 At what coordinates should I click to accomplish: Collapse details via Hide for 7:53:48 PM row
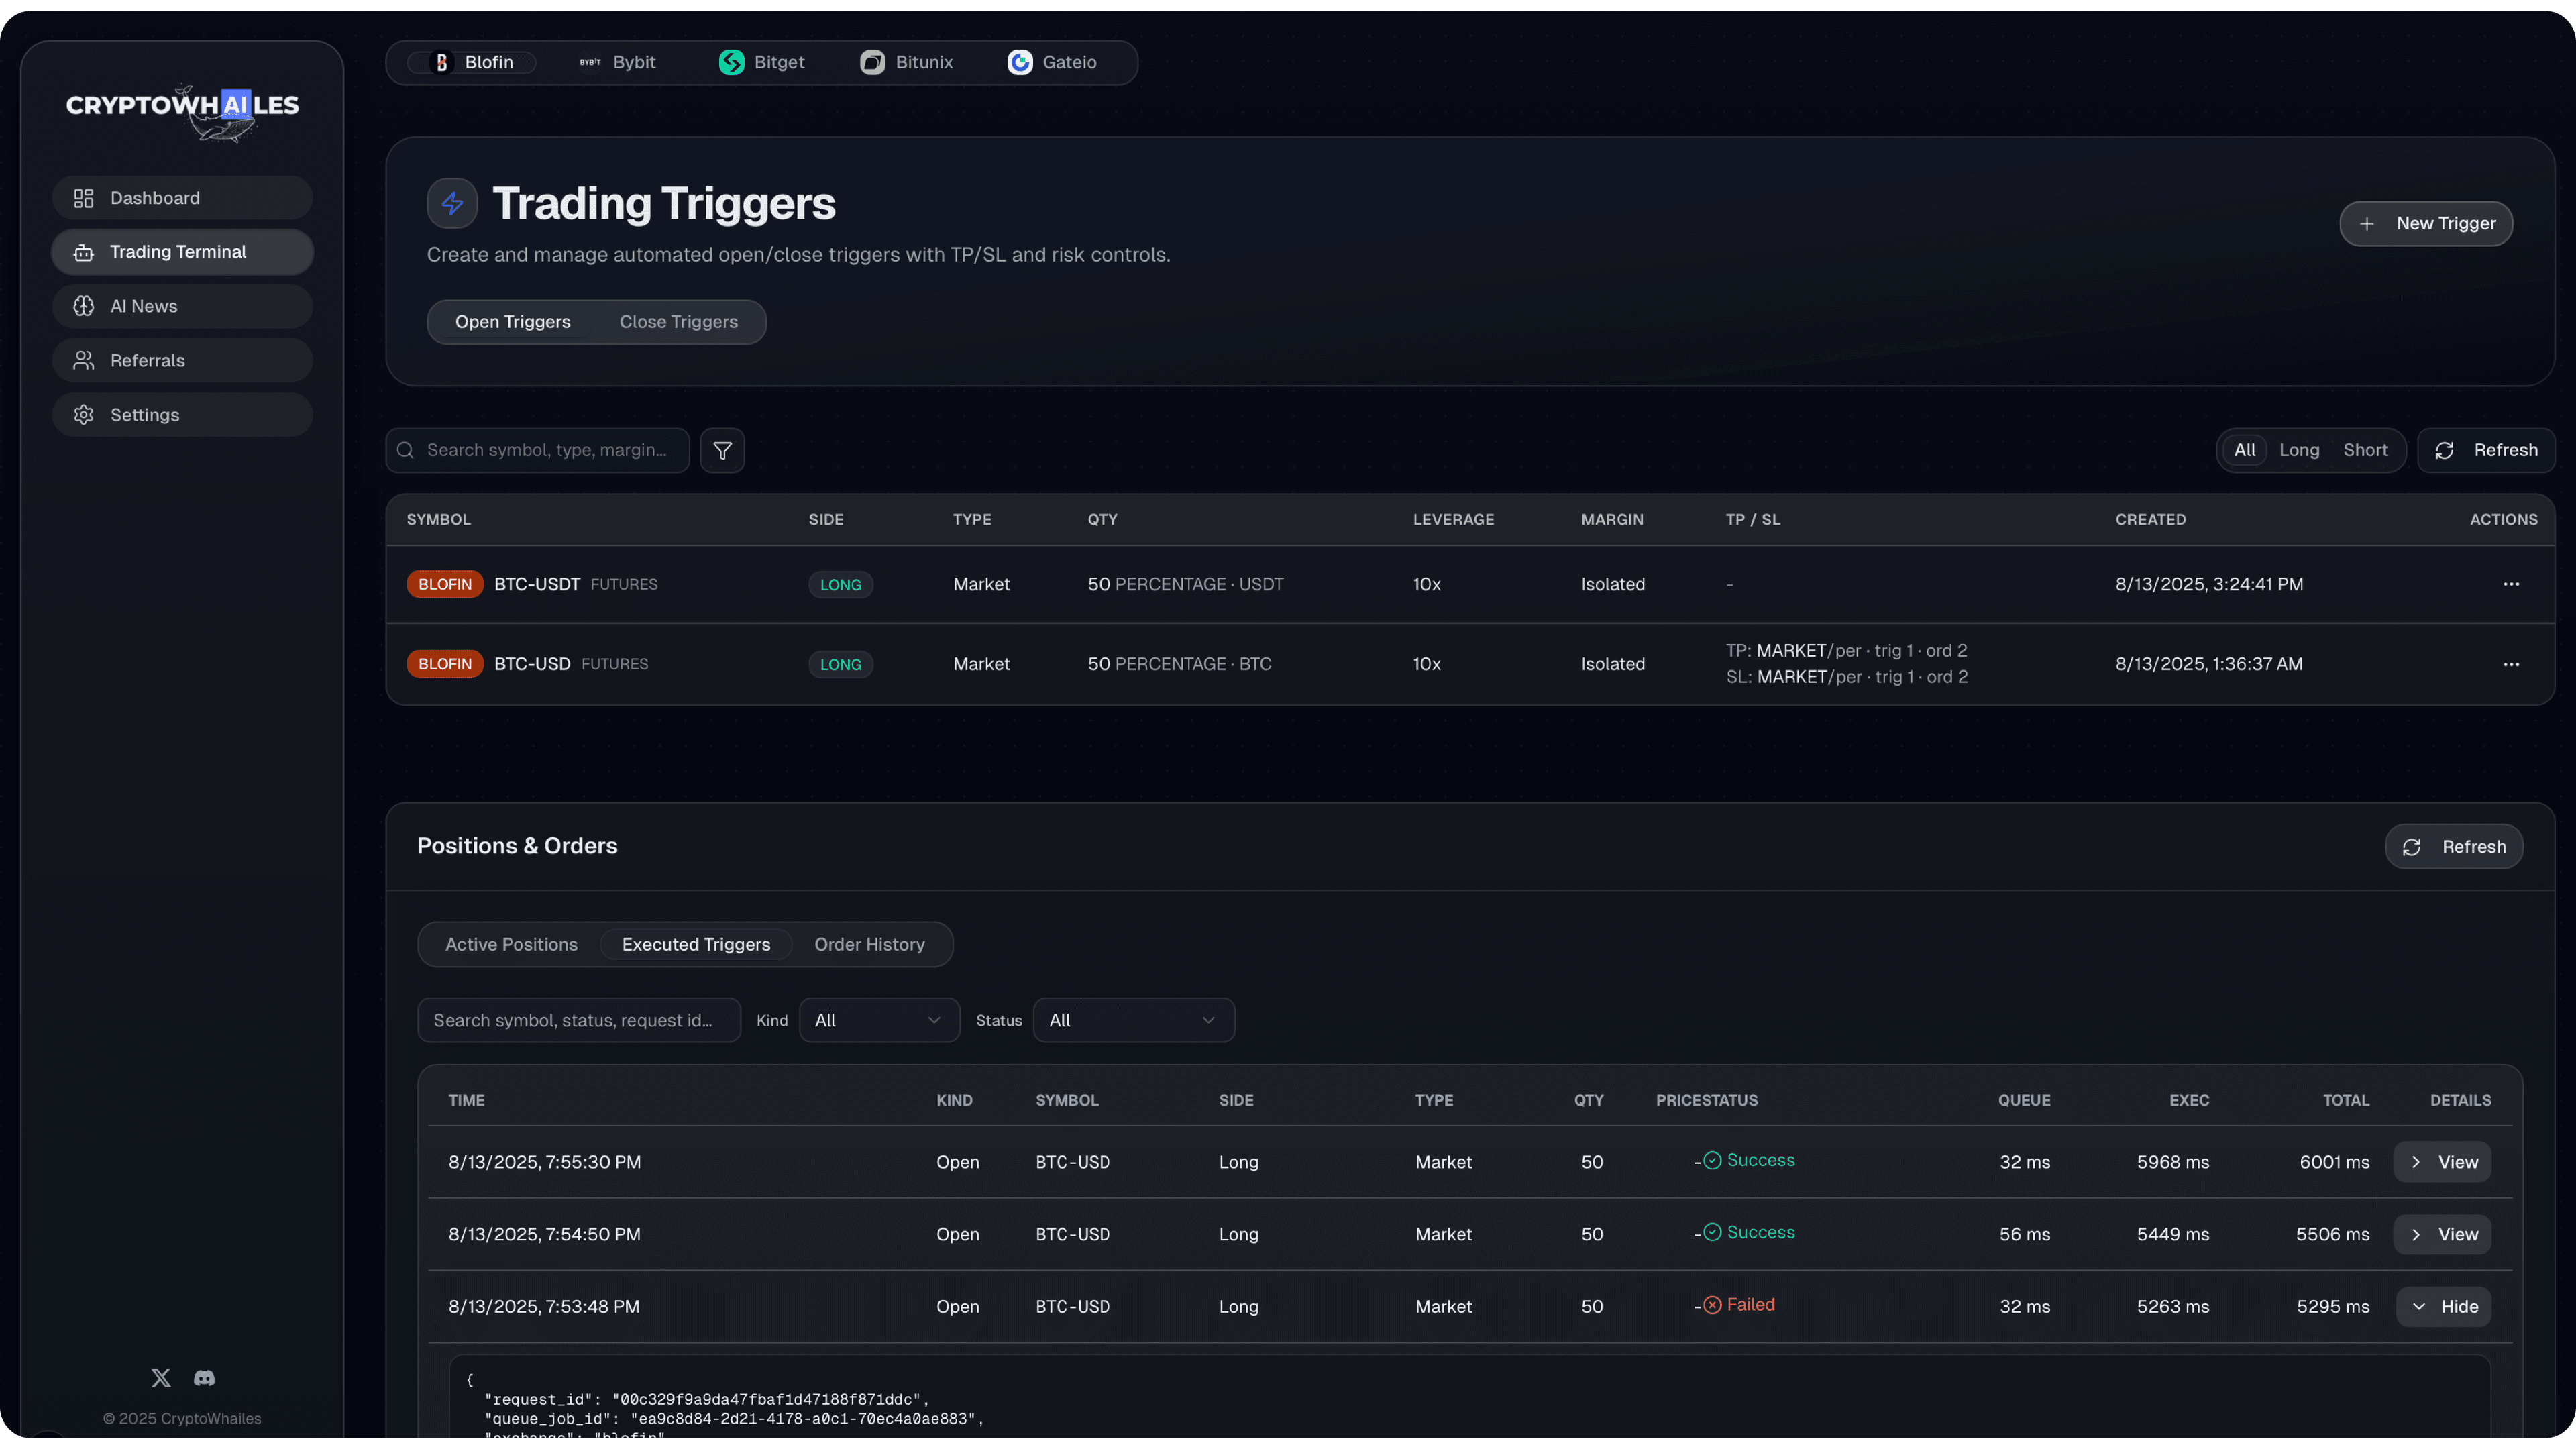2443,1306
